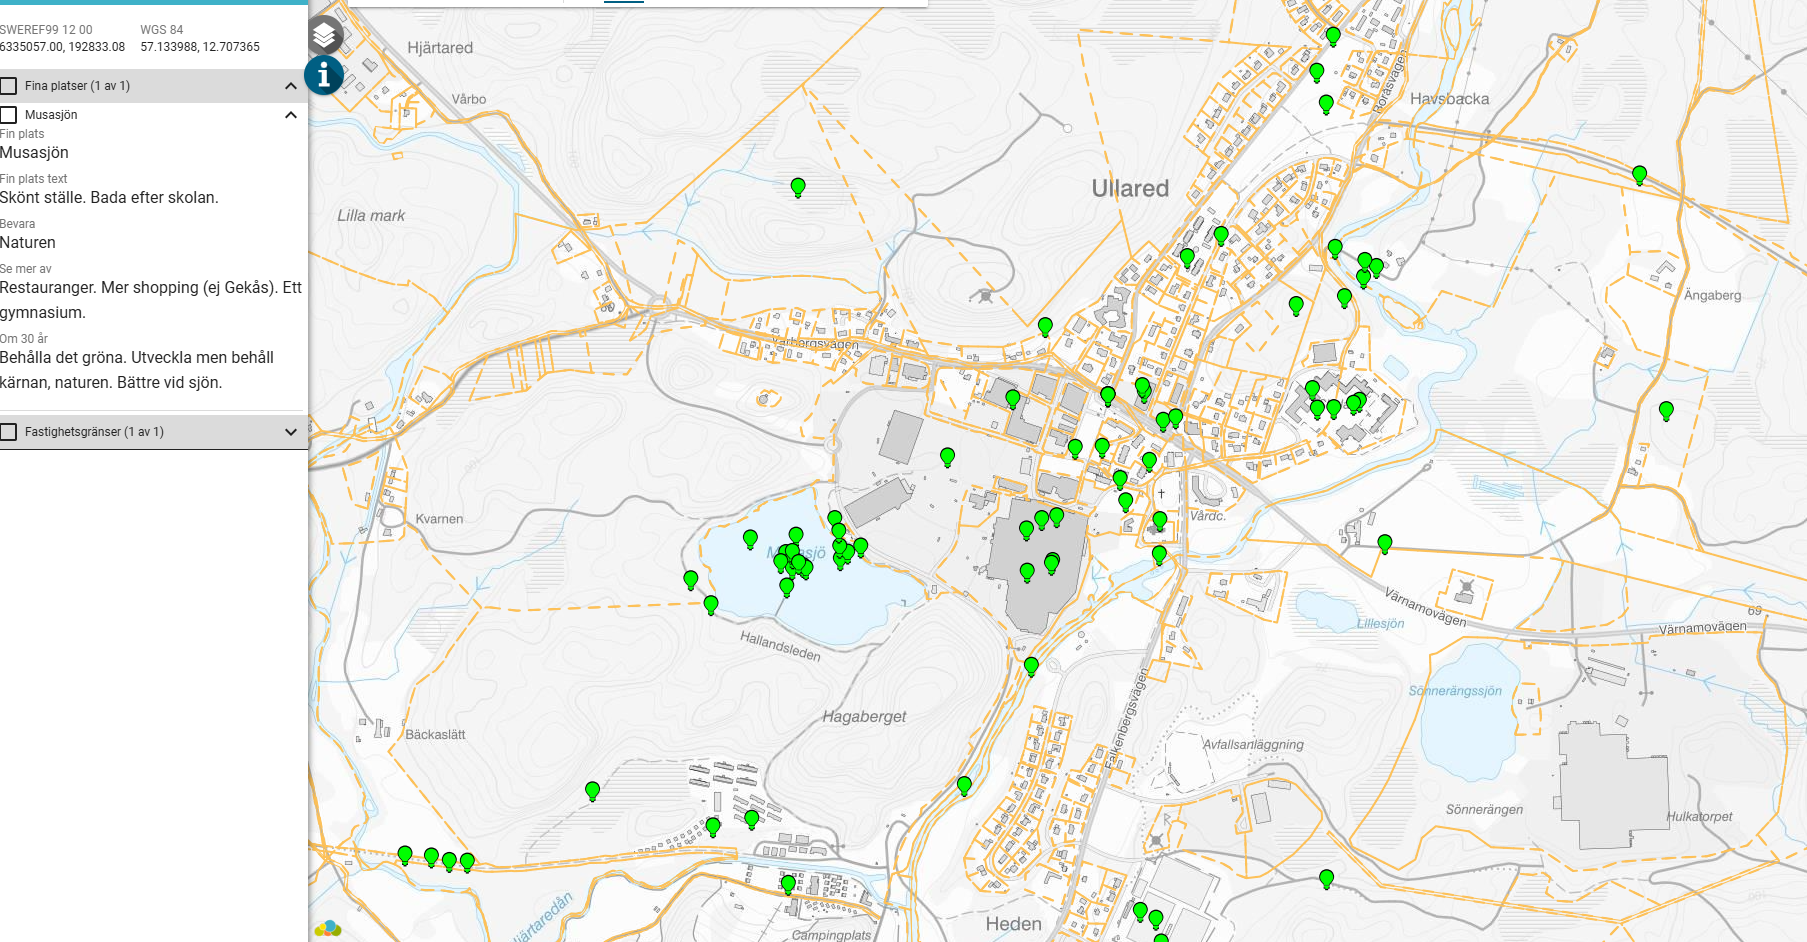Click the colorful logo in map corner
The height and width of the screenshot is (942, 1807).
click(x=327, y=929)
